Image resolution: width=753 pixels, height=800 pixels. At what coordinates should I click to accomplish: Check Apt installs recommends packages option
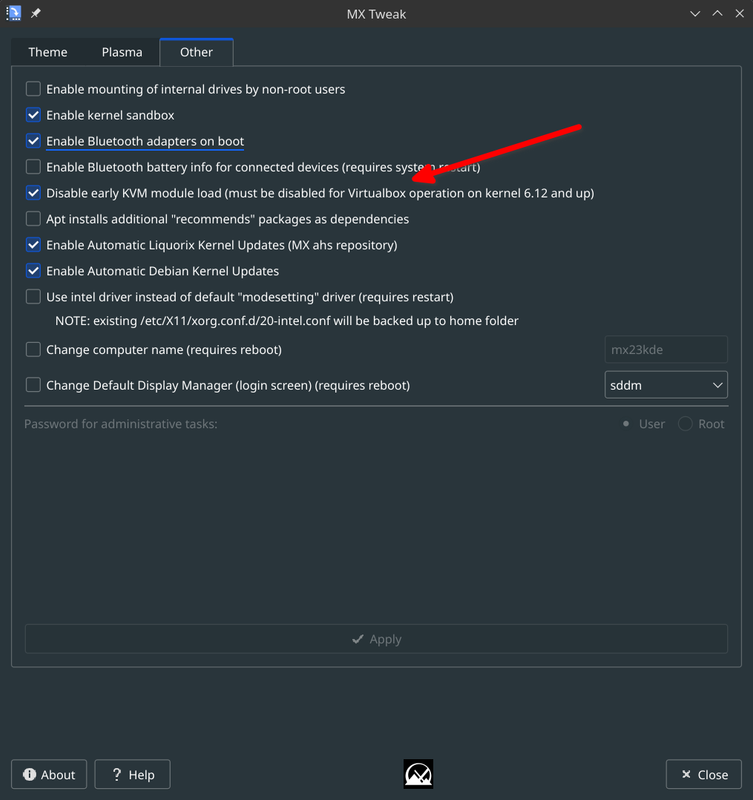point(33,219)
